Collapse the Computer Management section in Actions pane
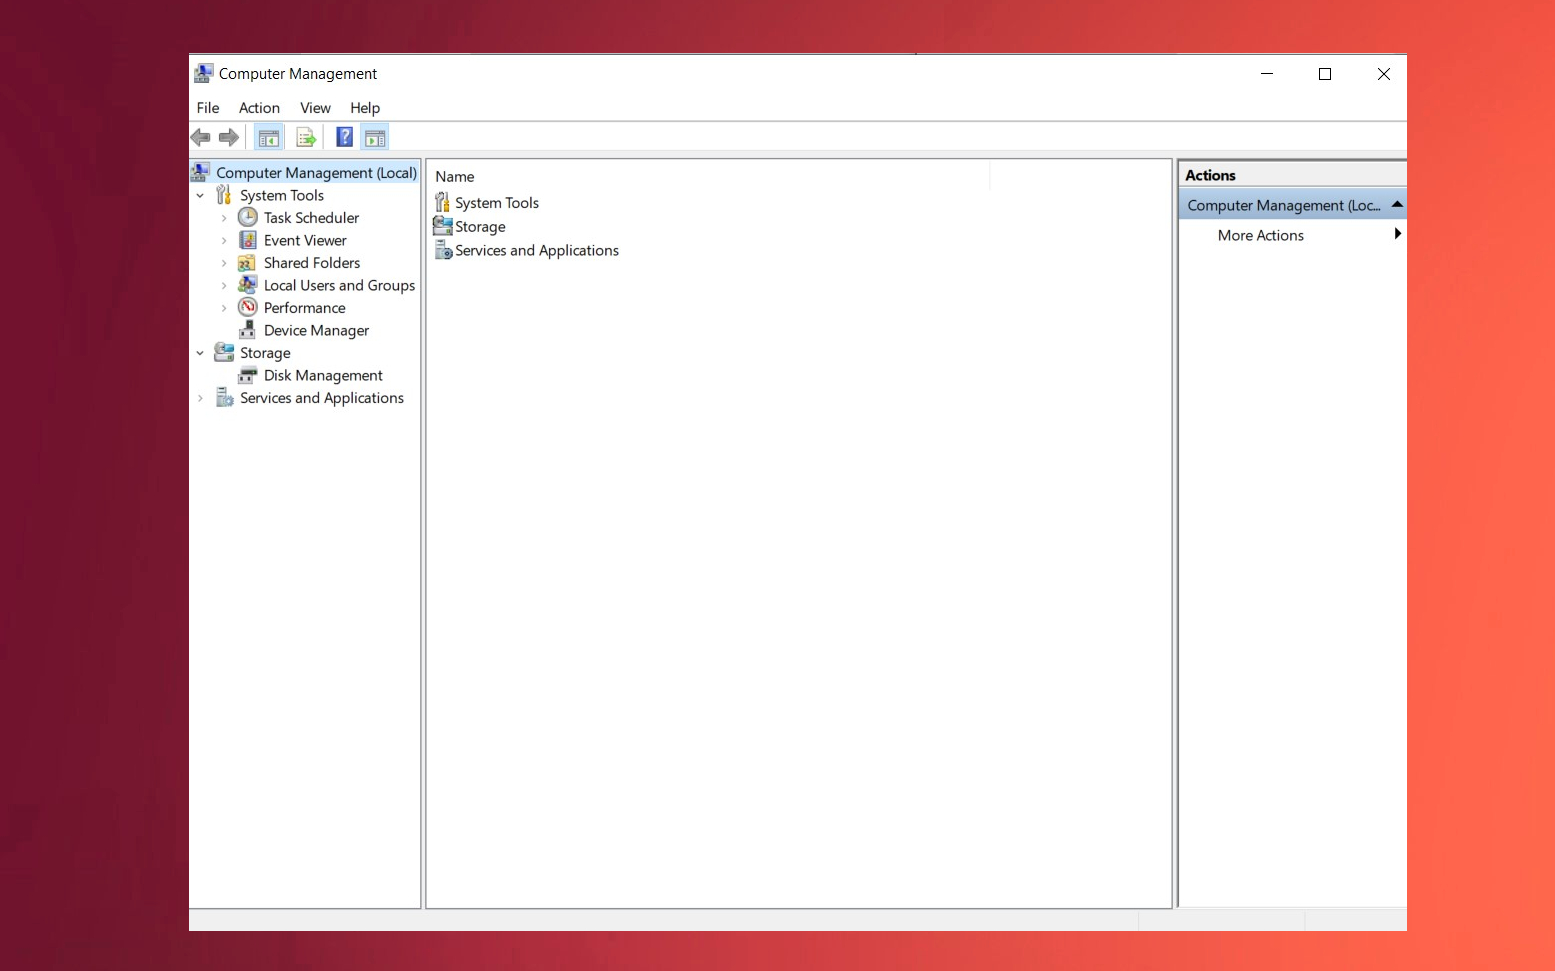Image resolution: width=1555 pixels, height=971 pixels. pos(1397,204)
